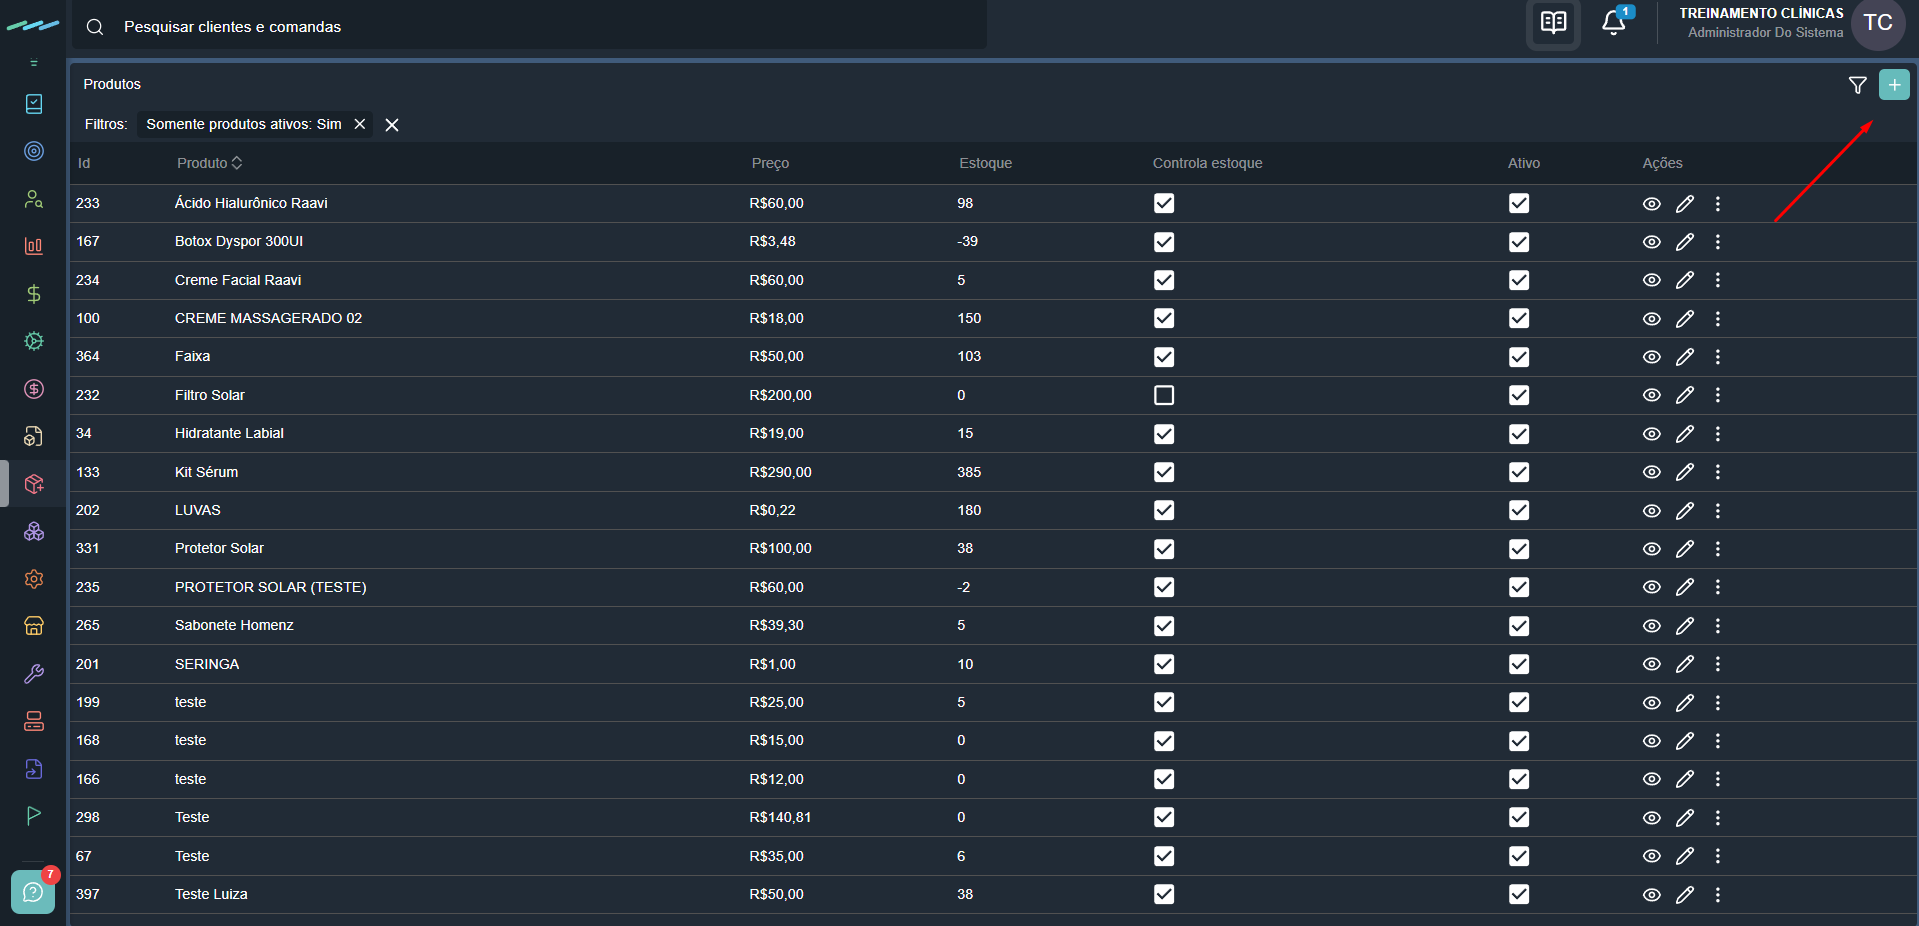Image resolution: width=1919 pixels, height=926 pixels.
Task: Click the Somente produtos ativos filter label
Action: [244, 124]
